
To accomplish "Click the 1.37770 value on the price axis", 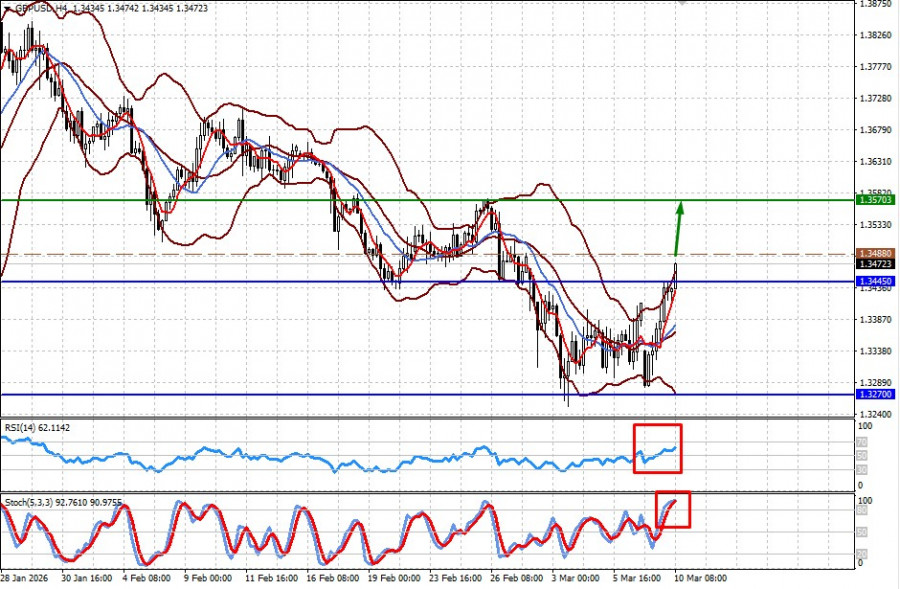I will 876,67.
